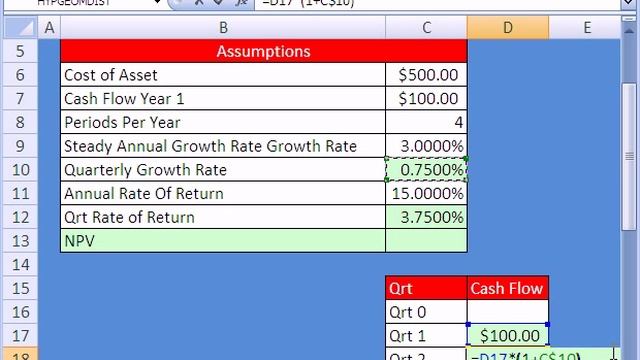Click the red Assumptions header cell
Screen dimensions: 640x360
tap(264, 51)
